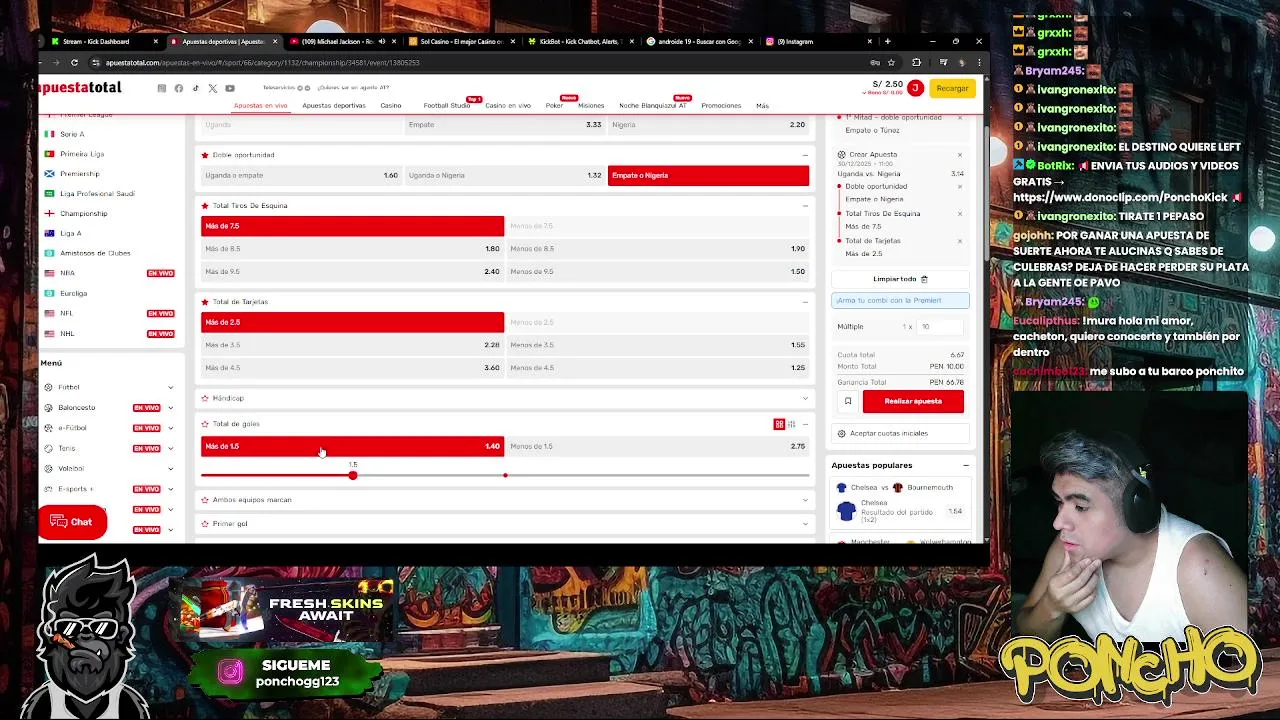Open the Promociones nav item
The image size is (1280, 720).
point(721,105)
